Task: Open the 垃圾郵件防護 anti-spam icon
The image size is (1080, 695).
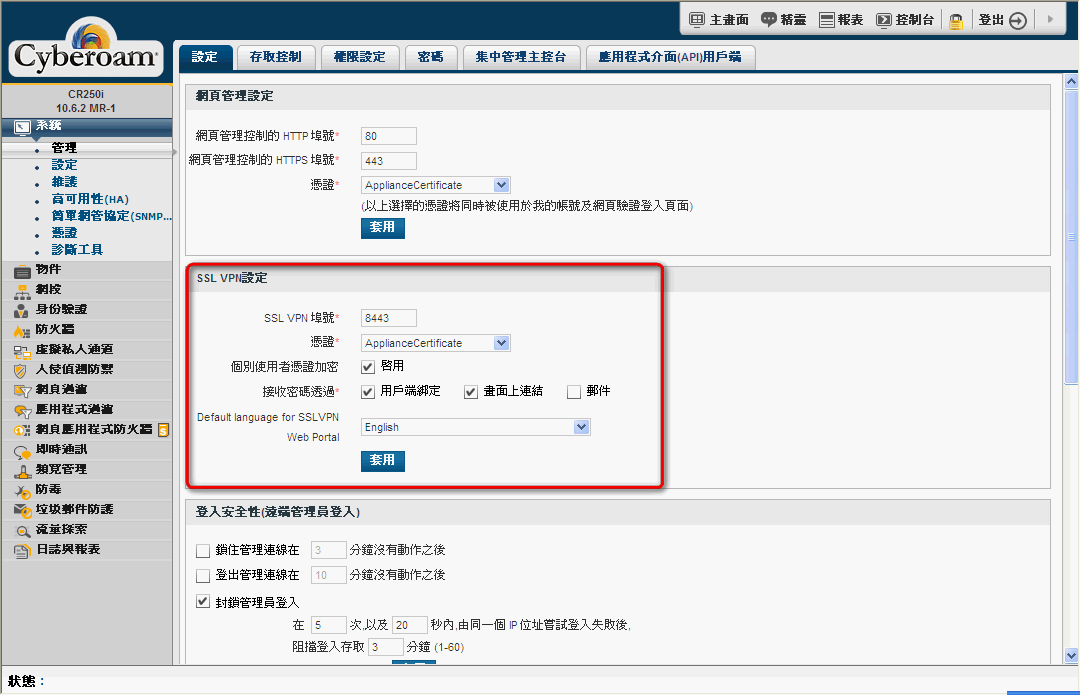Action: point(23,510)
